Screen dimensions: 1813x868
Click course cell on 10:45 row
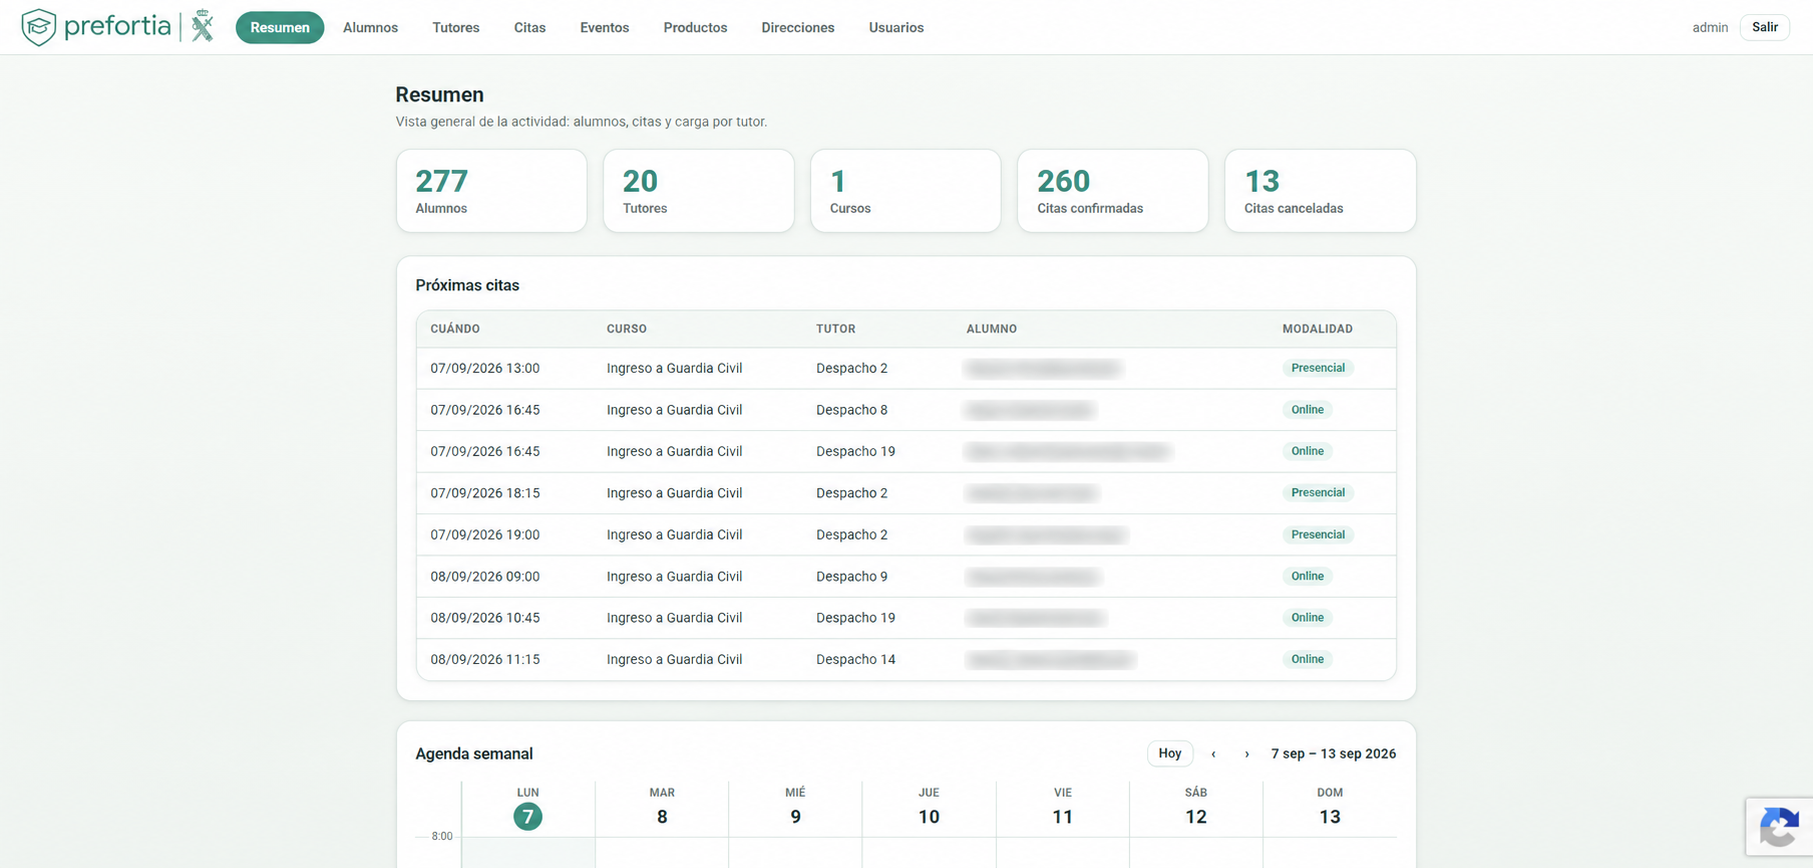coord(674,618)
